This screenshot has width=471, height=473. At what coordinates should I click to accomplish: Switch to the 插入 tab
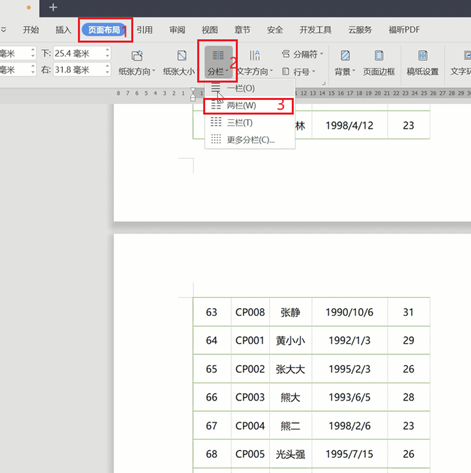(63, 30)
